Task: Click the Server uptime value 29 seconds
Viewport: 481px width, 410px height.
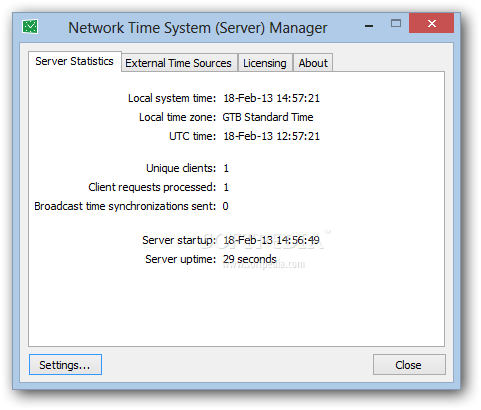Action: [x=250, y=259]
